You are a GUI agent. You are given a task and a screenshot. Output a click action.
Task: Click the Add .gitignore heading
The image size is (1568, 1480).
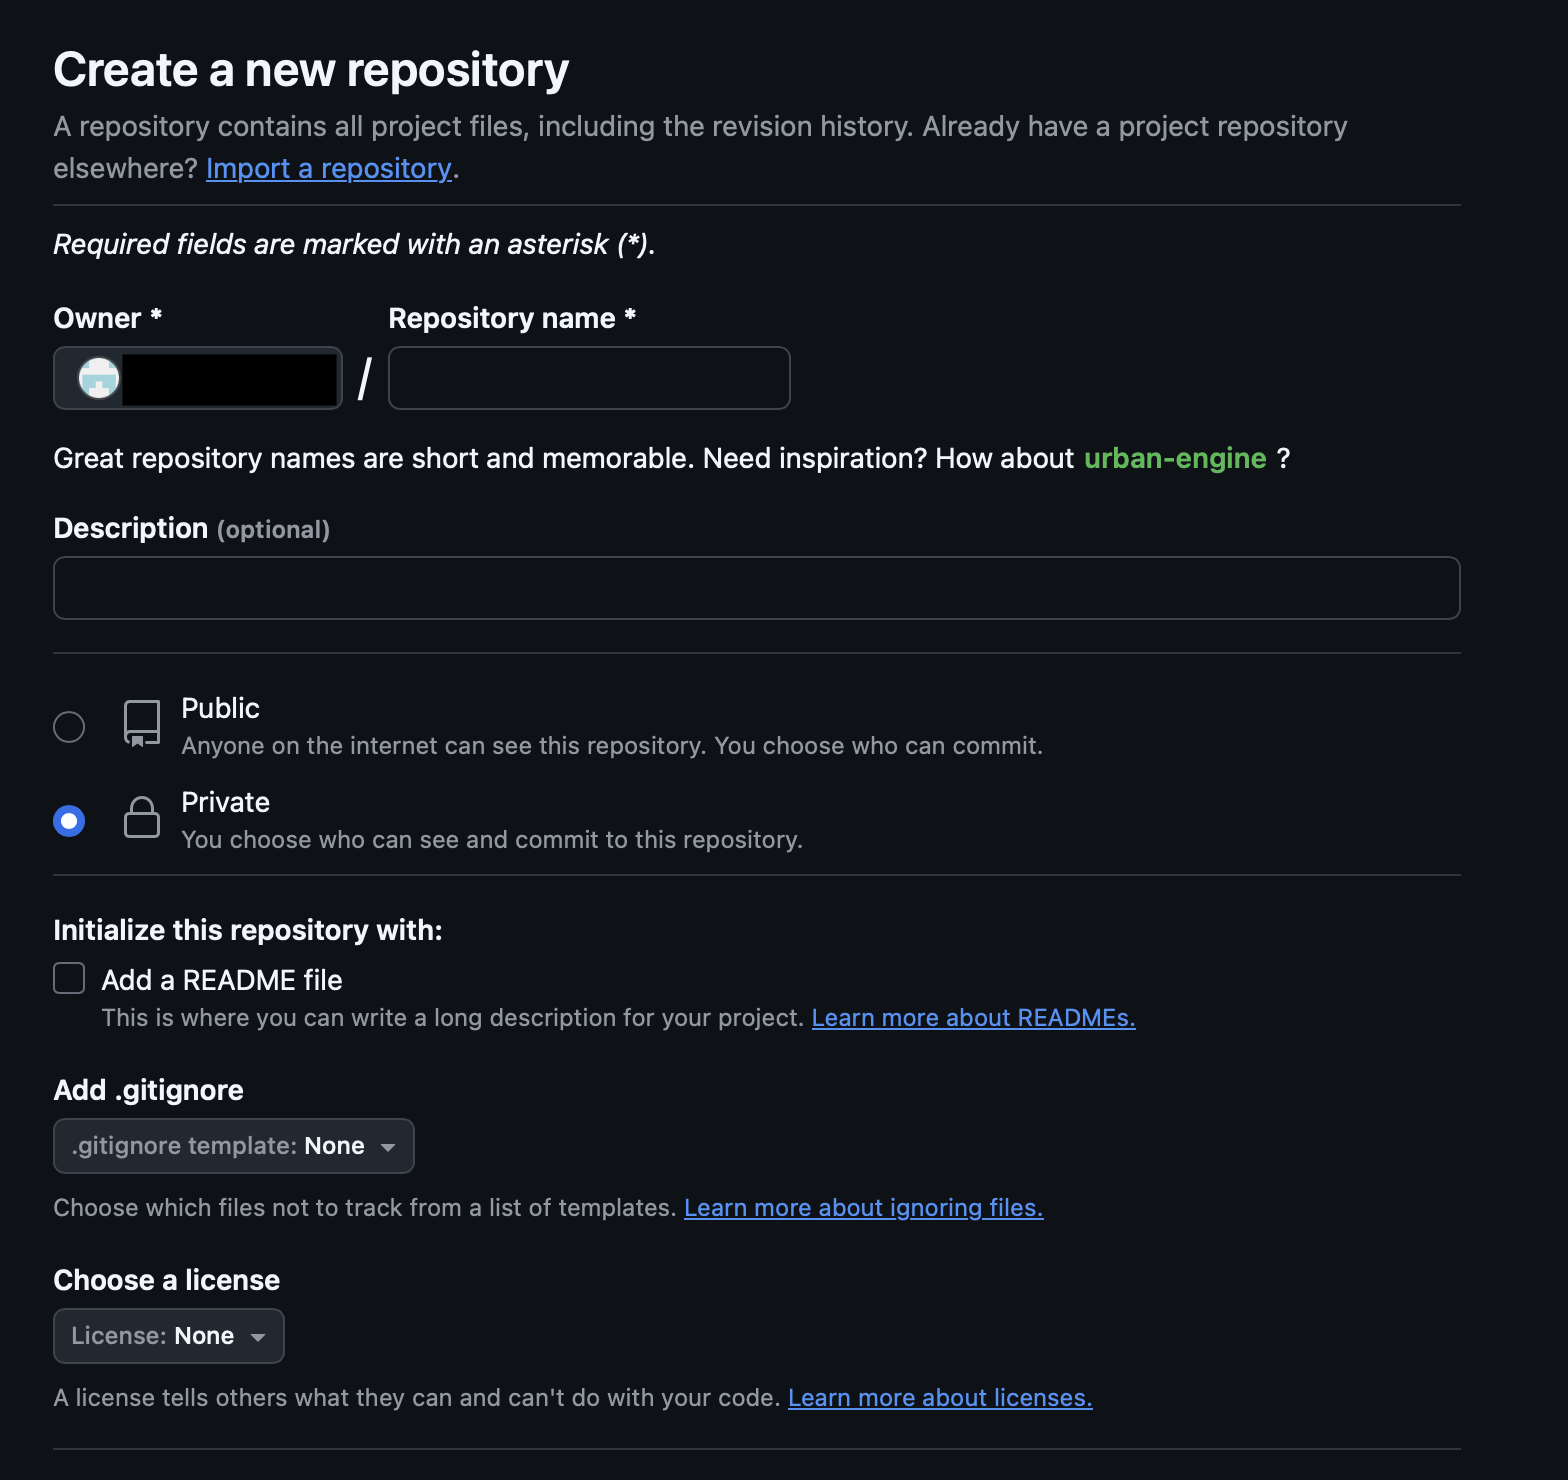coord(149,1090)
